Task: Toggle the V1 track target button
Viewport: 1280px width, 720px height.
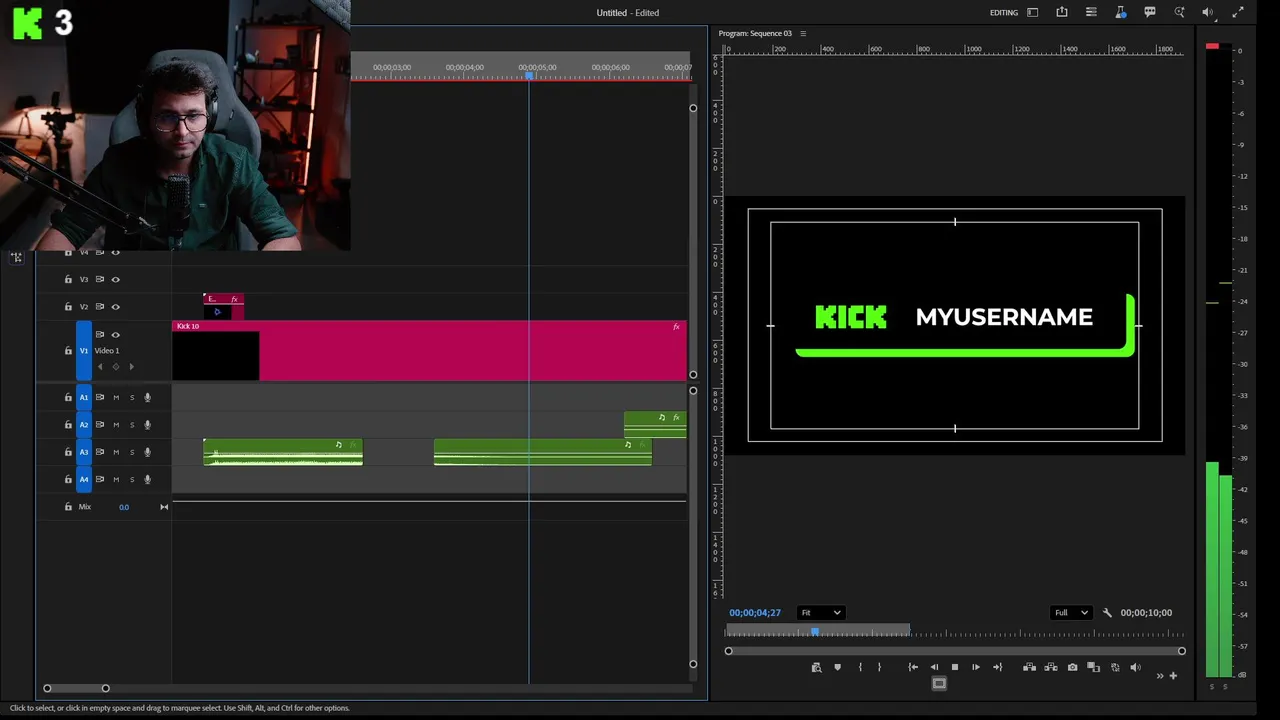Action: point(84,351)
